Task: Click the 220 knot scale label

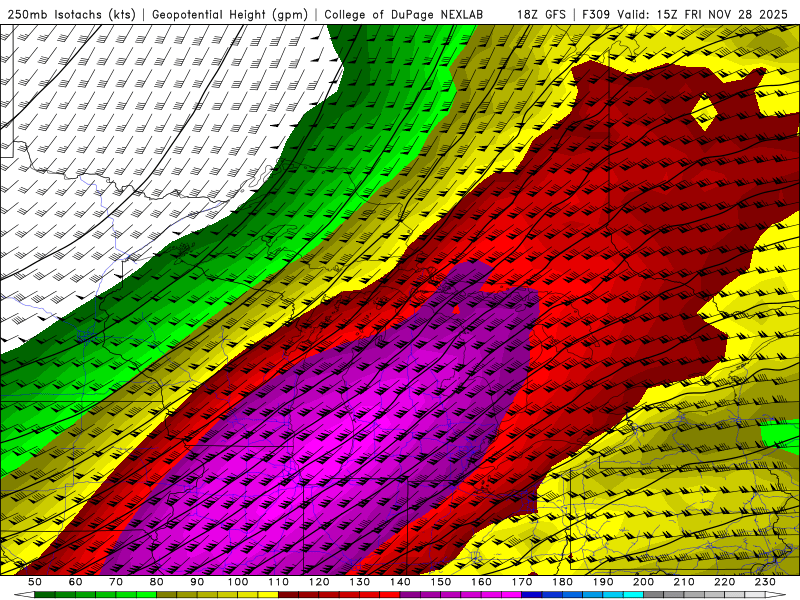Action: point(724,582)
